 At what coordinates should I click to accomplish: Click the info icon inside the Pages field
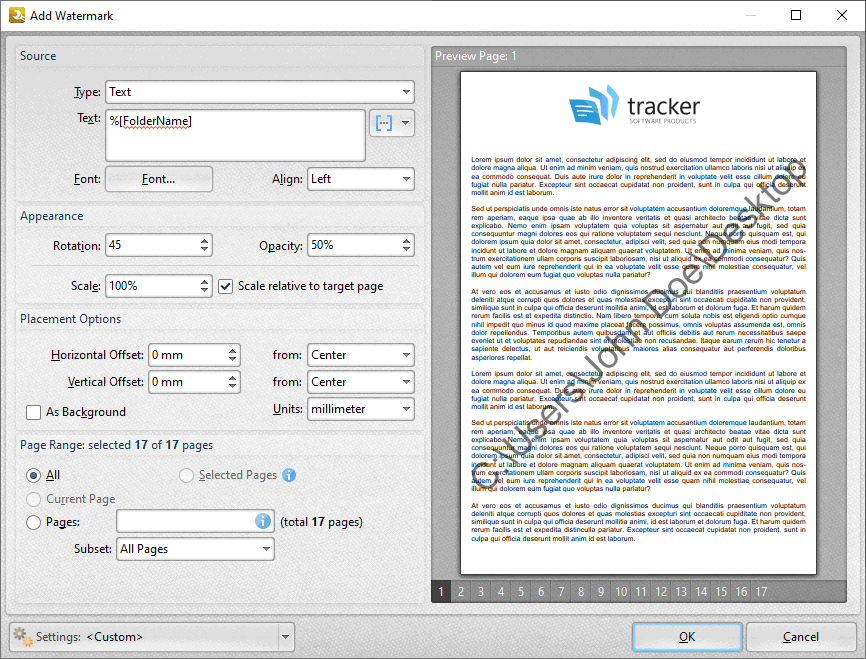pyautogui.click(x=262, y=521)
